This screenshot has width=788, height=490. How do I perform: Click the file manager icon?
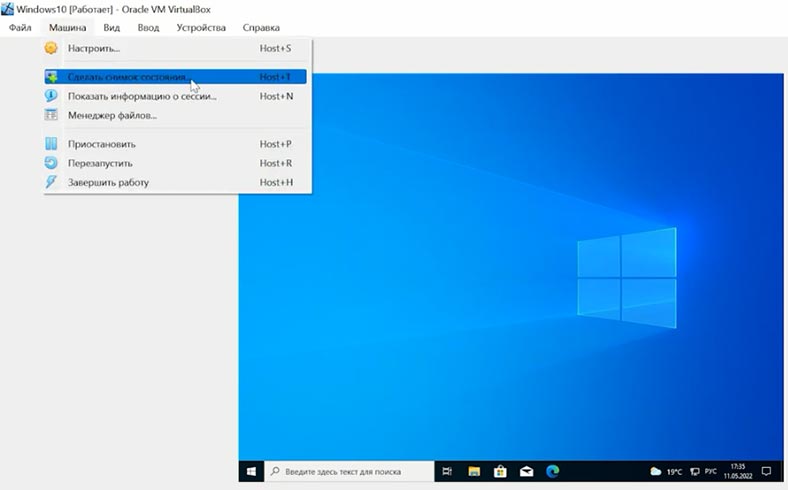click(51, 115)
